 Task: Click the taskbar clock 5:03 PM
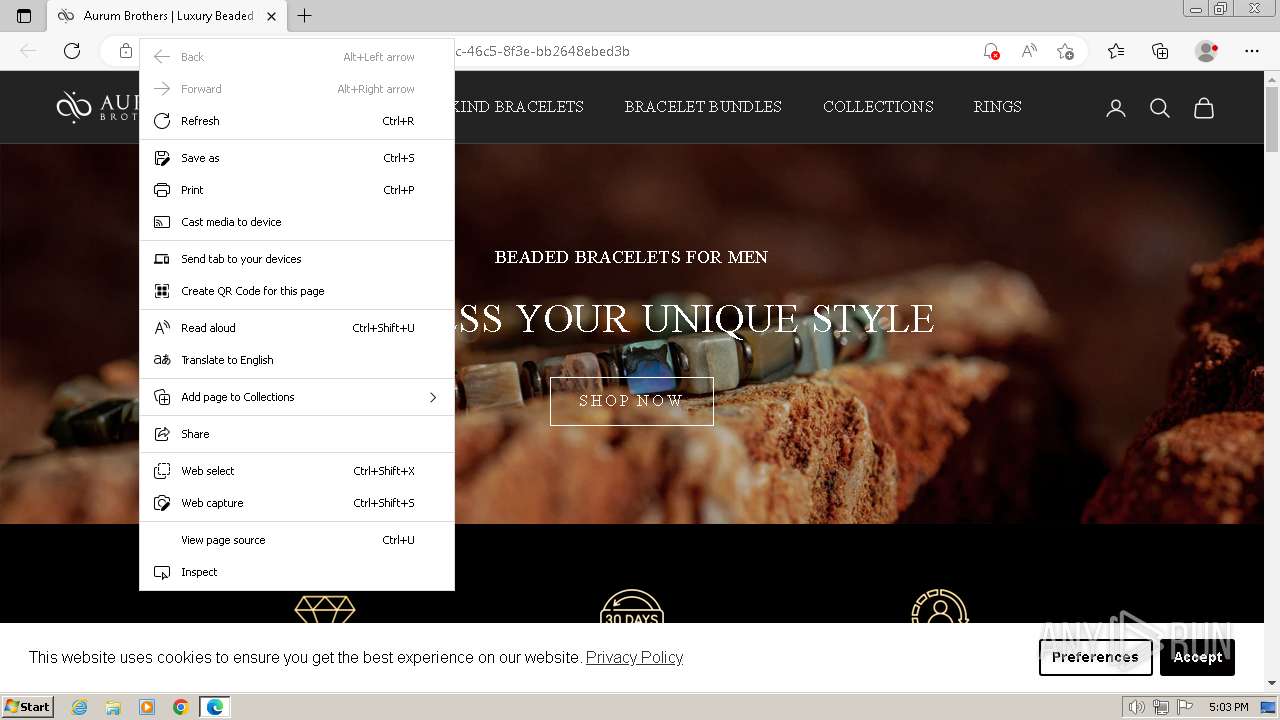[x=1228, y=707]
